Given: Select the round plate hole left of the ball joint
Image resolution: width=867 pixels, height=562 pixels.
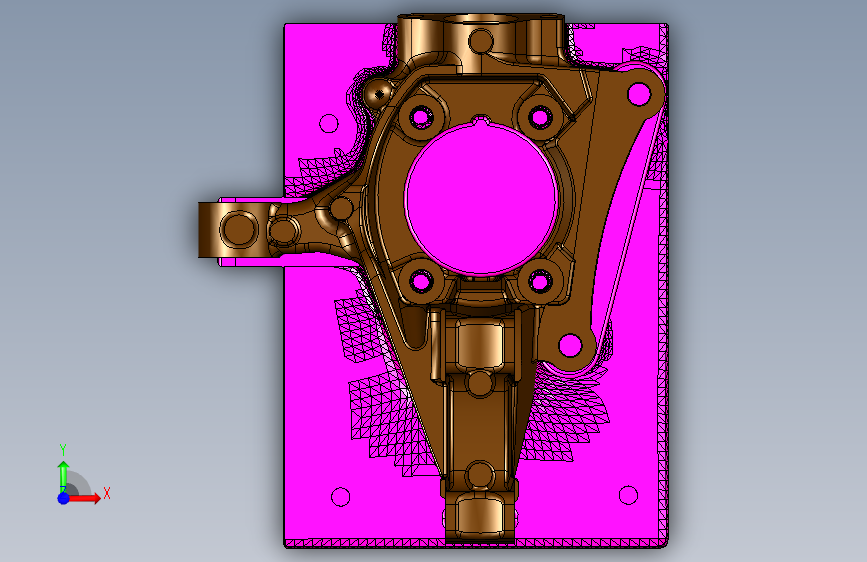Looking at the screenshot, I should tap(329, 123).
